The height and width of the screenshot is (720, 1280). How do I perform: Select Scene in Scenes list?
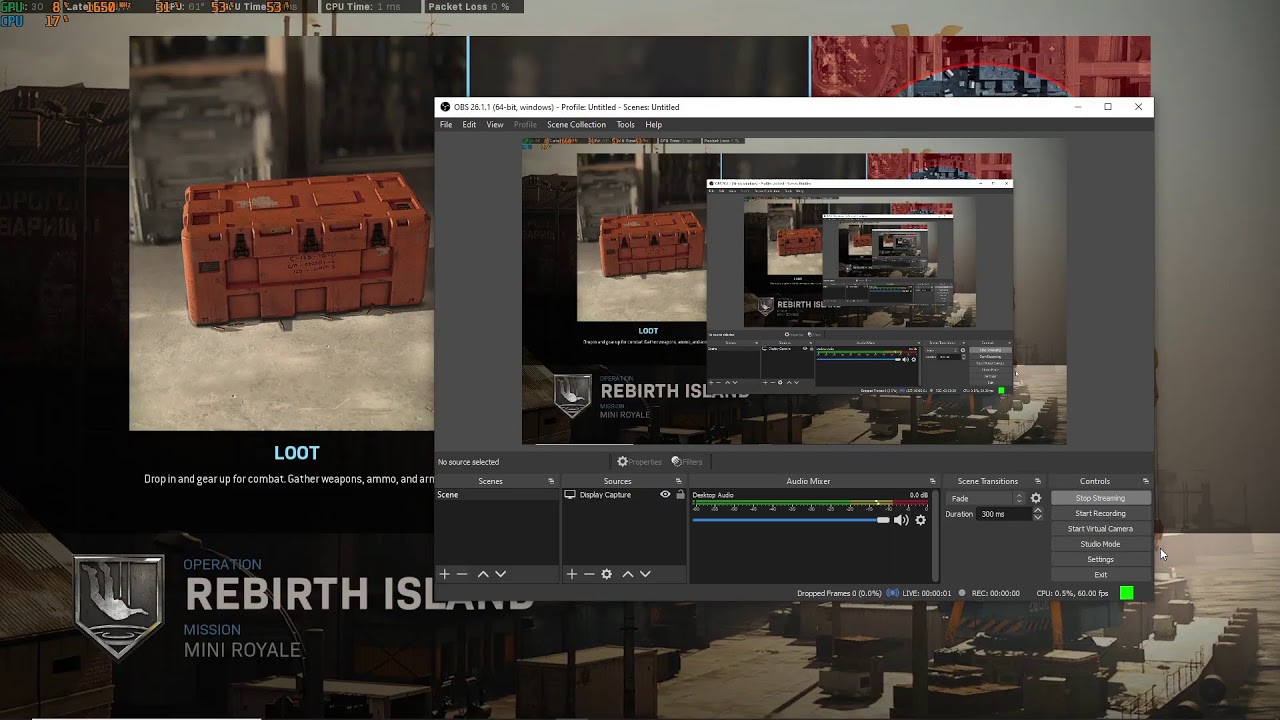coord(497,495)
